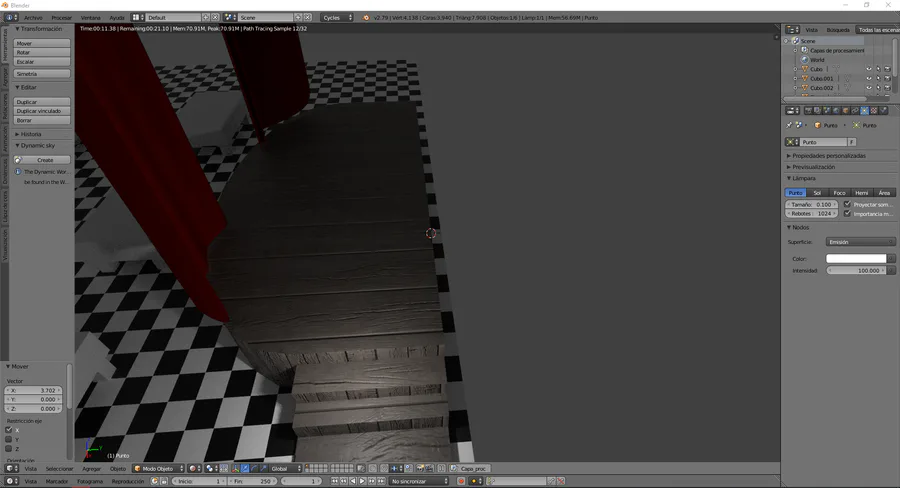Click the Borrar button
Viewport: 900px width, 488px height.
(42, 120)
